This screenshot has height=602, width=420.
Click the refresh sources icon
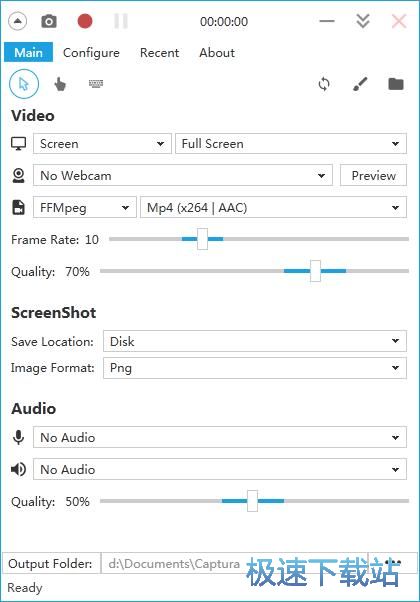[324, 84]
